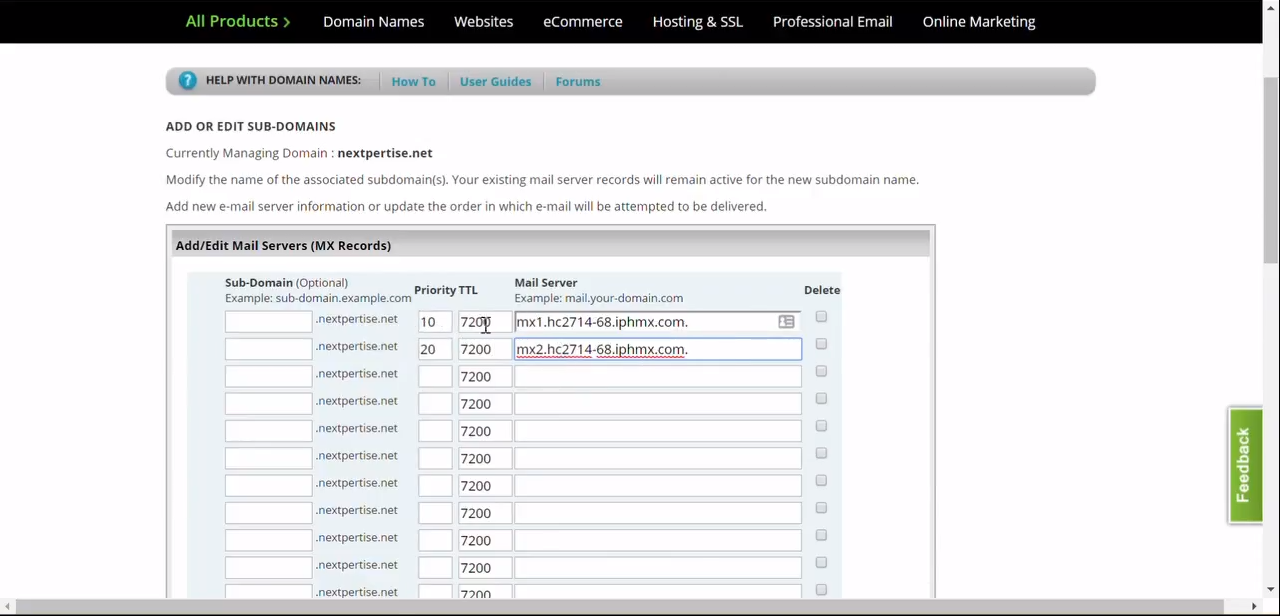Check Delete box in eighth MX row

coord(821,508)
